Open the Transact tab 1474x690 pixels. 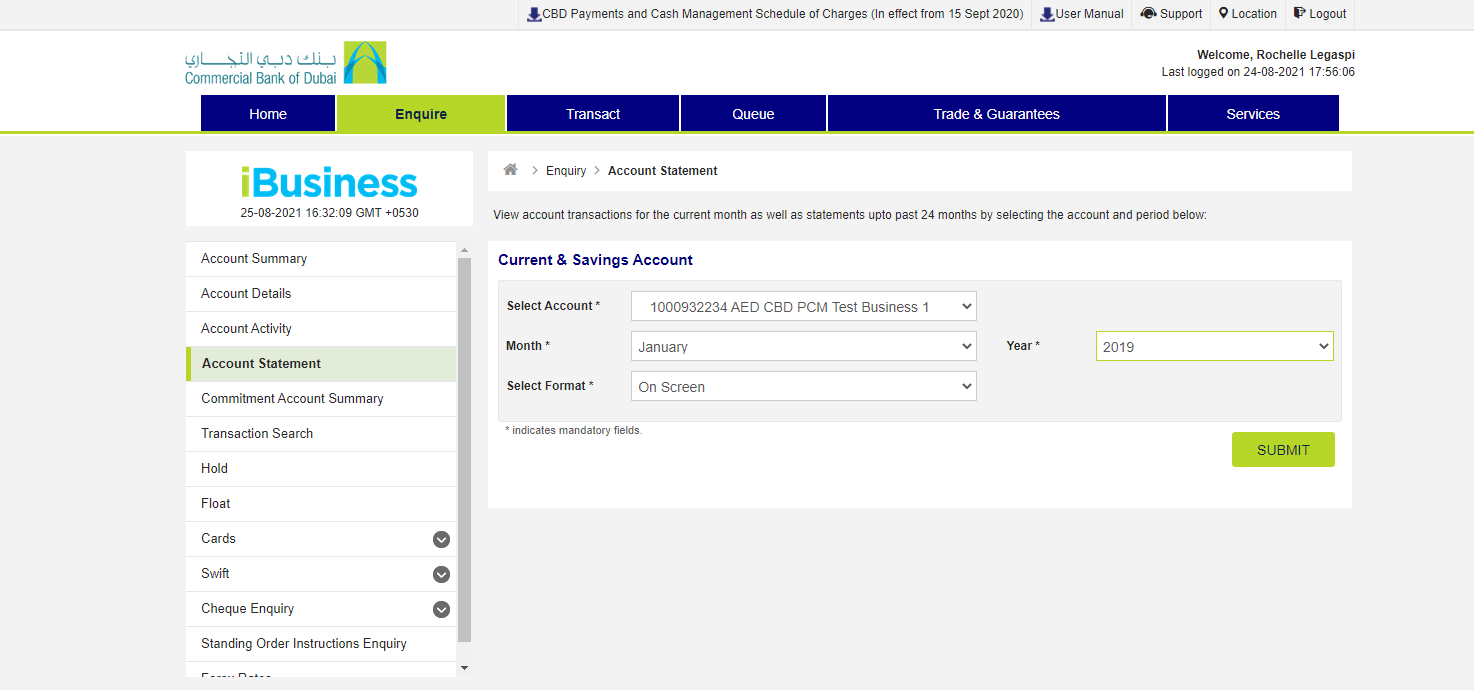(x=593, y=113)
